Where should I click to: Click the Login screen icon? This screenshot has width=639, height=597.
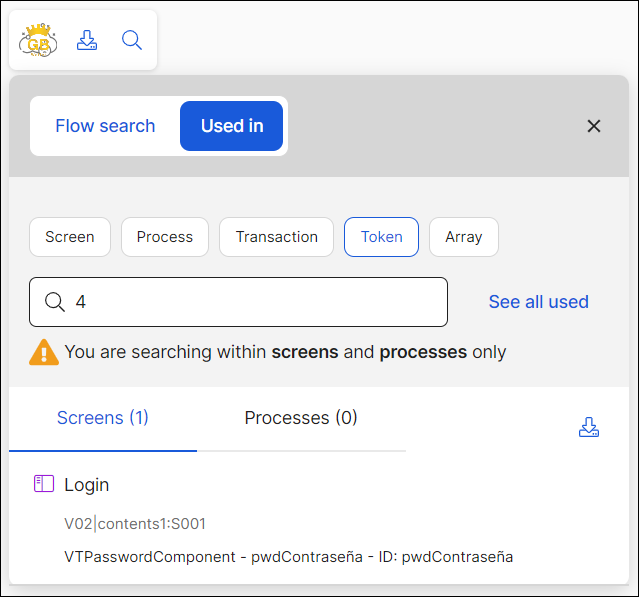tap(43, 484)
